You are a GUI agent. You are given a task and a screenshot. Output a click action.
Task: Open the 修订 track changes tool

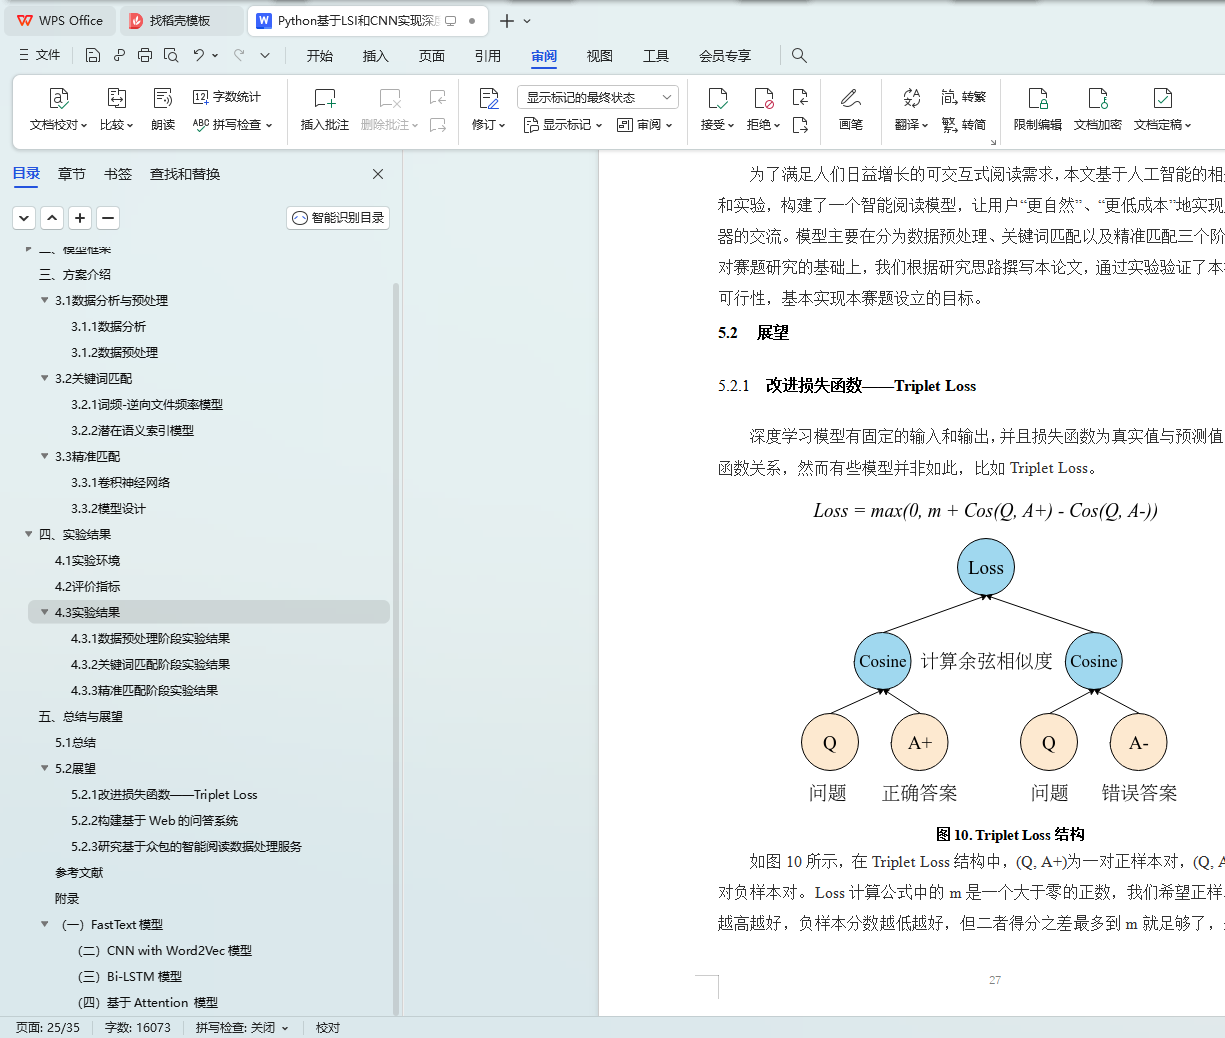coord(488,110)
